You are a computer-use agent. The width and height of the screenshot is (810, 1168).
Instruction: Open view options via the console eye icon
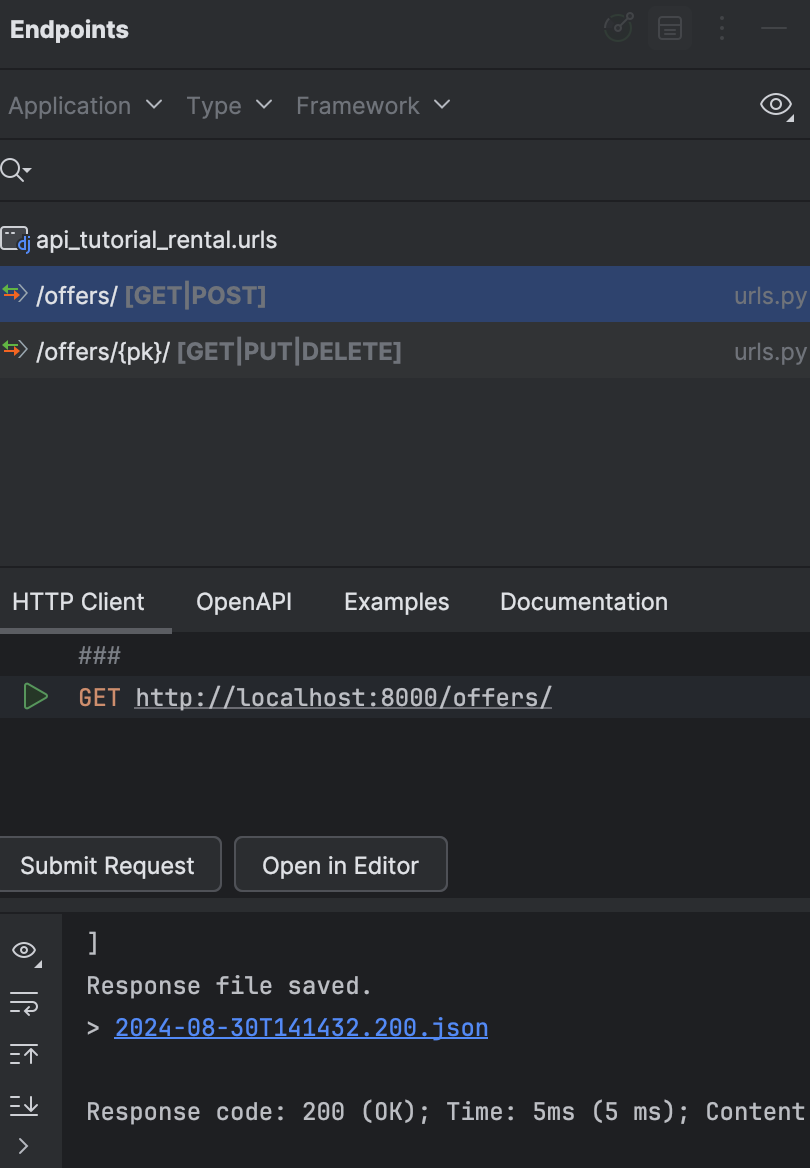click(x=24, y=950)
